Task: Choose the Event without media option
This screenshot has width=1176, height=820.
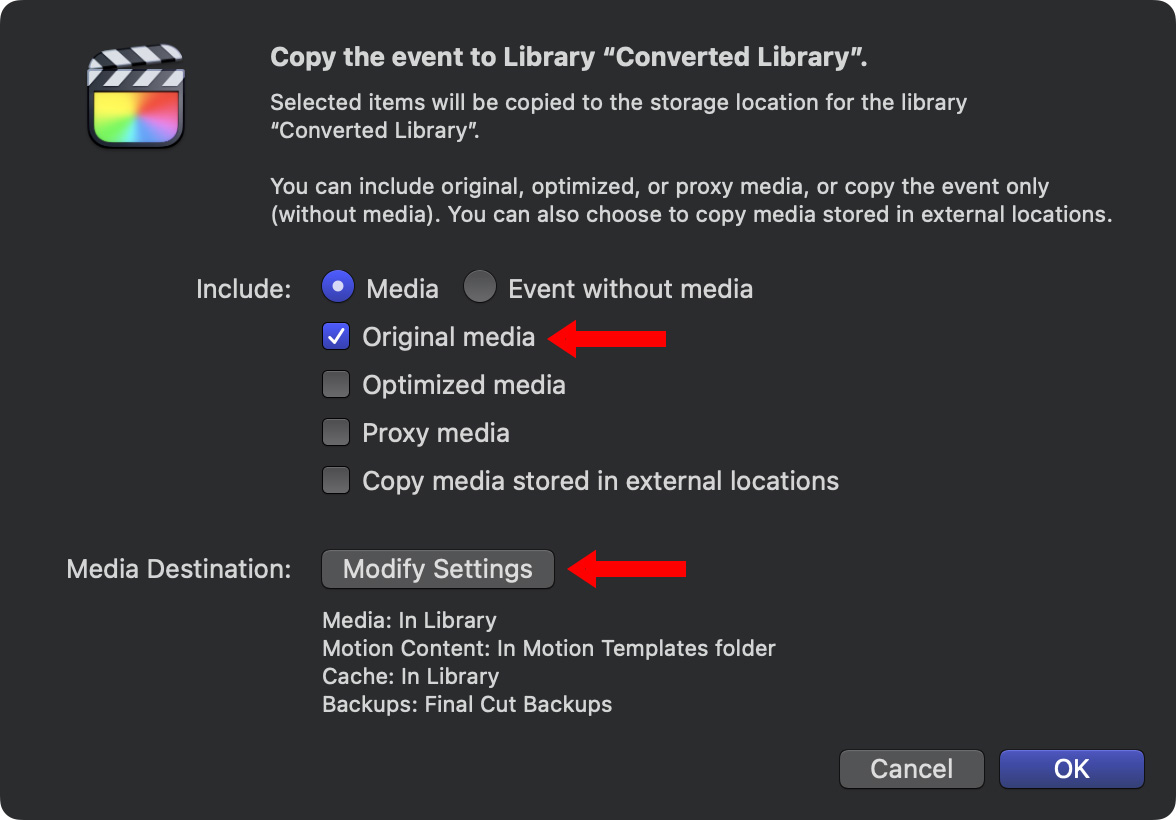Action: point(480,288)
